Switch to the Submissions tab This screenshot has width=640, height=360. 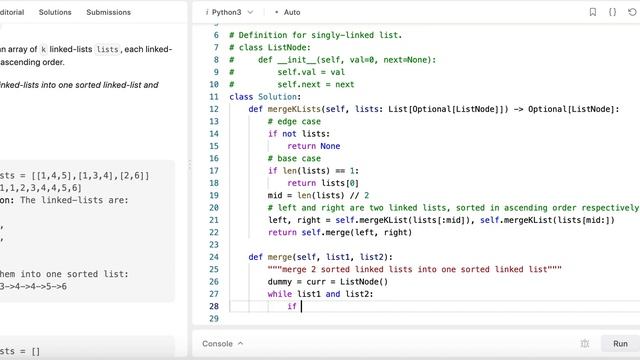click(x=109, y=12)
